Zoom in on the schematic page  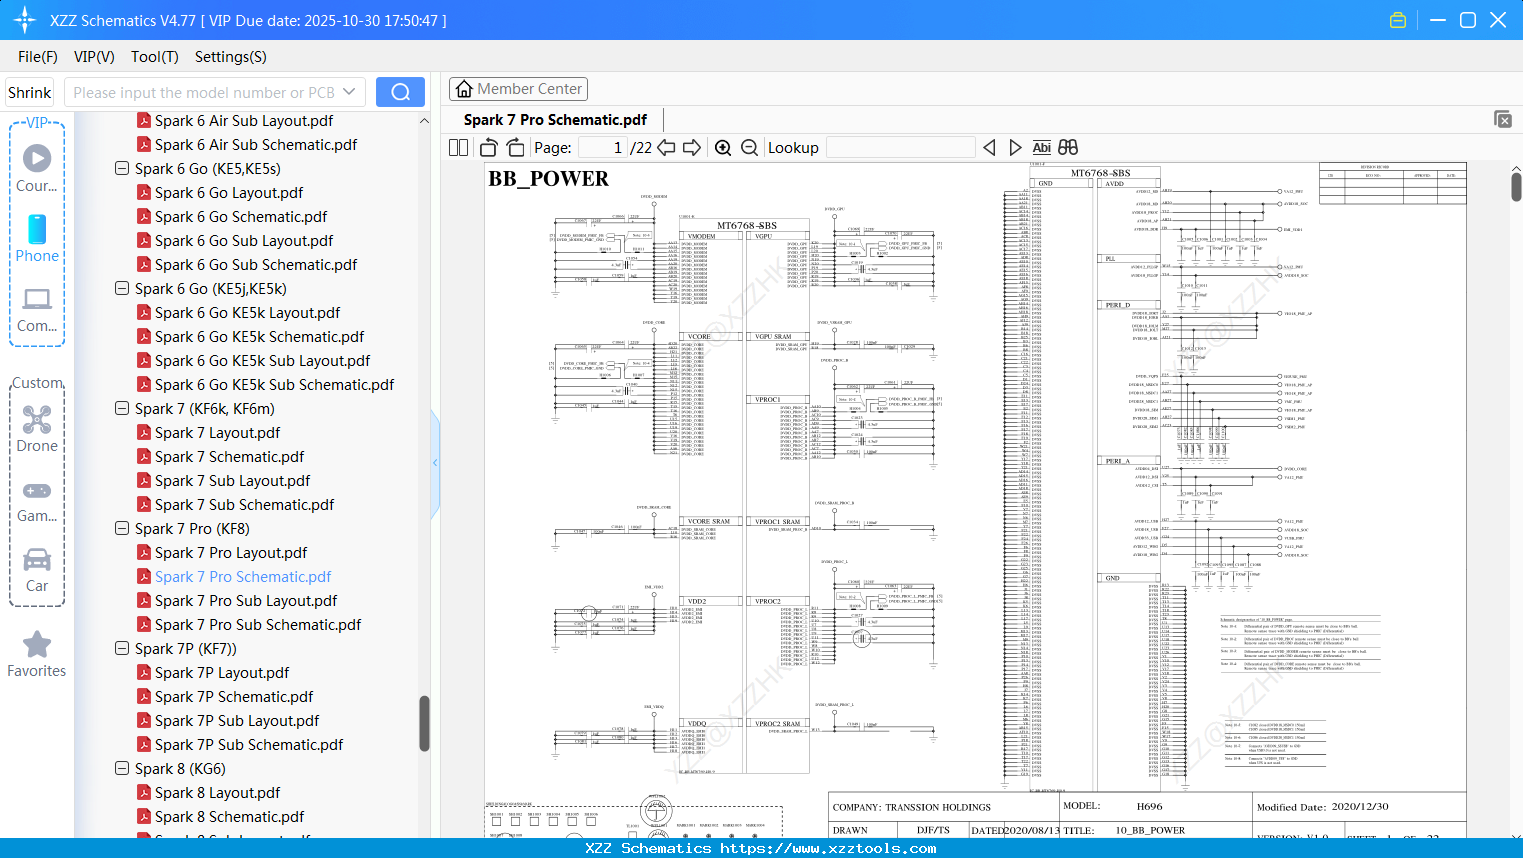click(x=723, y=147)
